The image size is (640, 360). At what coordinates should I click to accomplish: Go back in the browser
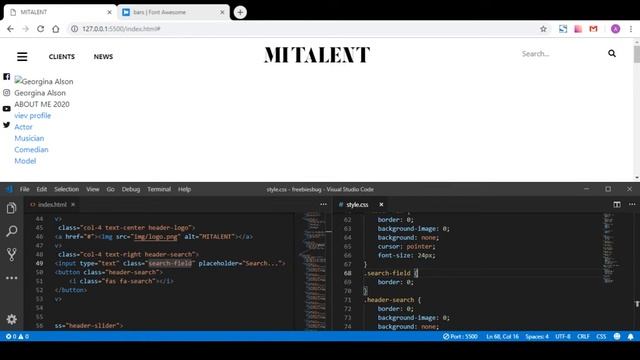(10, 29)
